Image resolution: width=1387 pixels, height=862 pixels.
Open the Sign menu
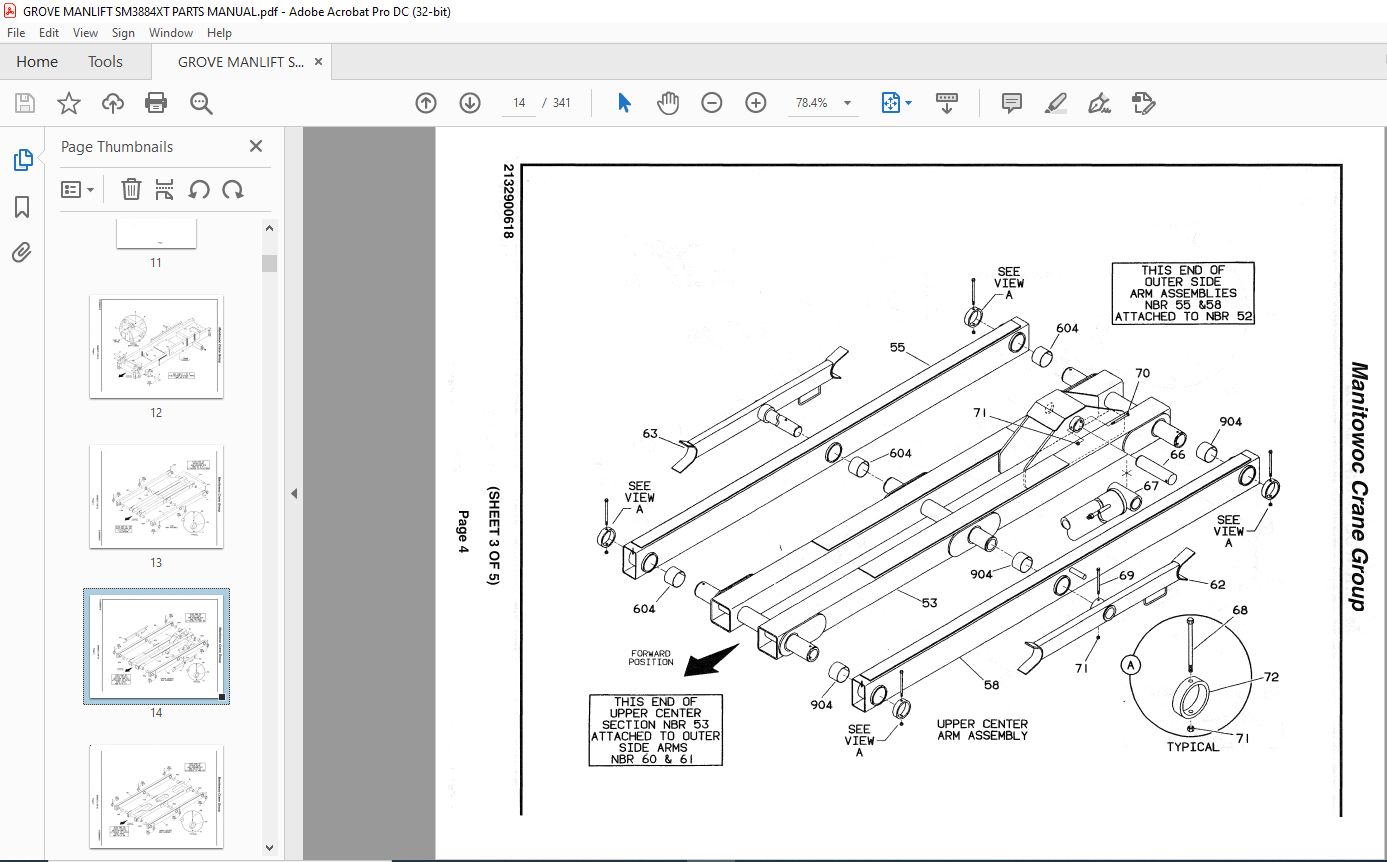click(x=124, y=33)
